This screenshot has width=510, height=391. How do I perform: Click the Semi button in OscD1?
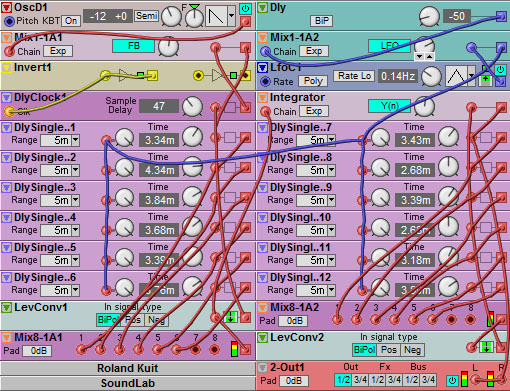pos(147,16)
